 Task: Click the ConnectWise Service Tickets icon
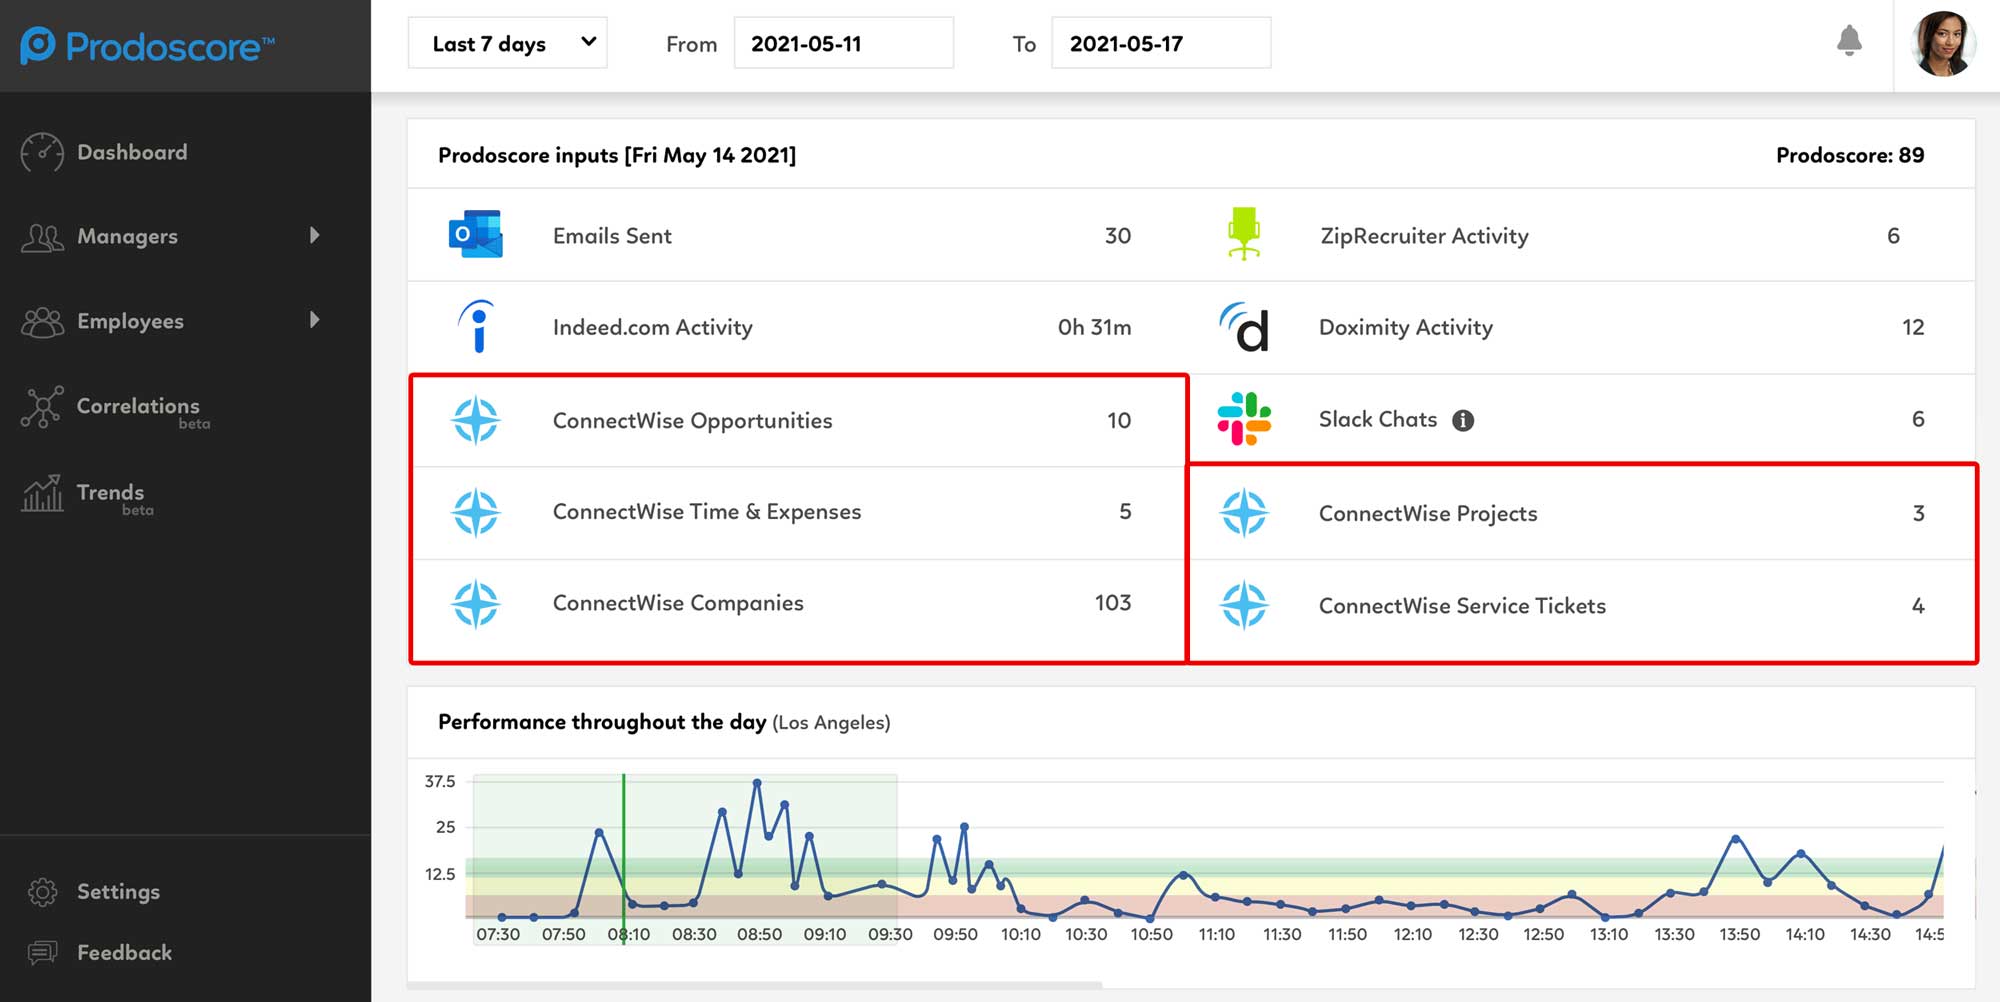pos(1244,605)
